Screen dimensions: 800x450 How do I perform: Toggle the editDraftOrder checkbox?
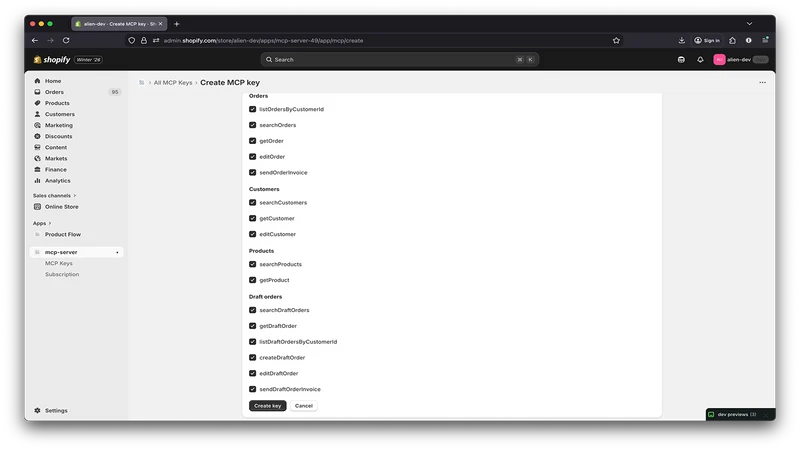tap(253, 373)
